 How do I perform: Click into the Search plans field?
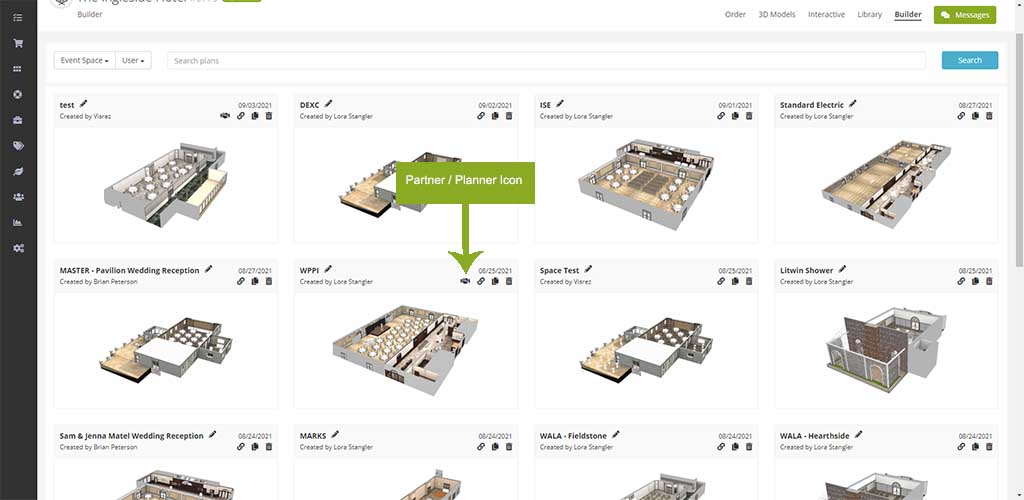(545, 61)
